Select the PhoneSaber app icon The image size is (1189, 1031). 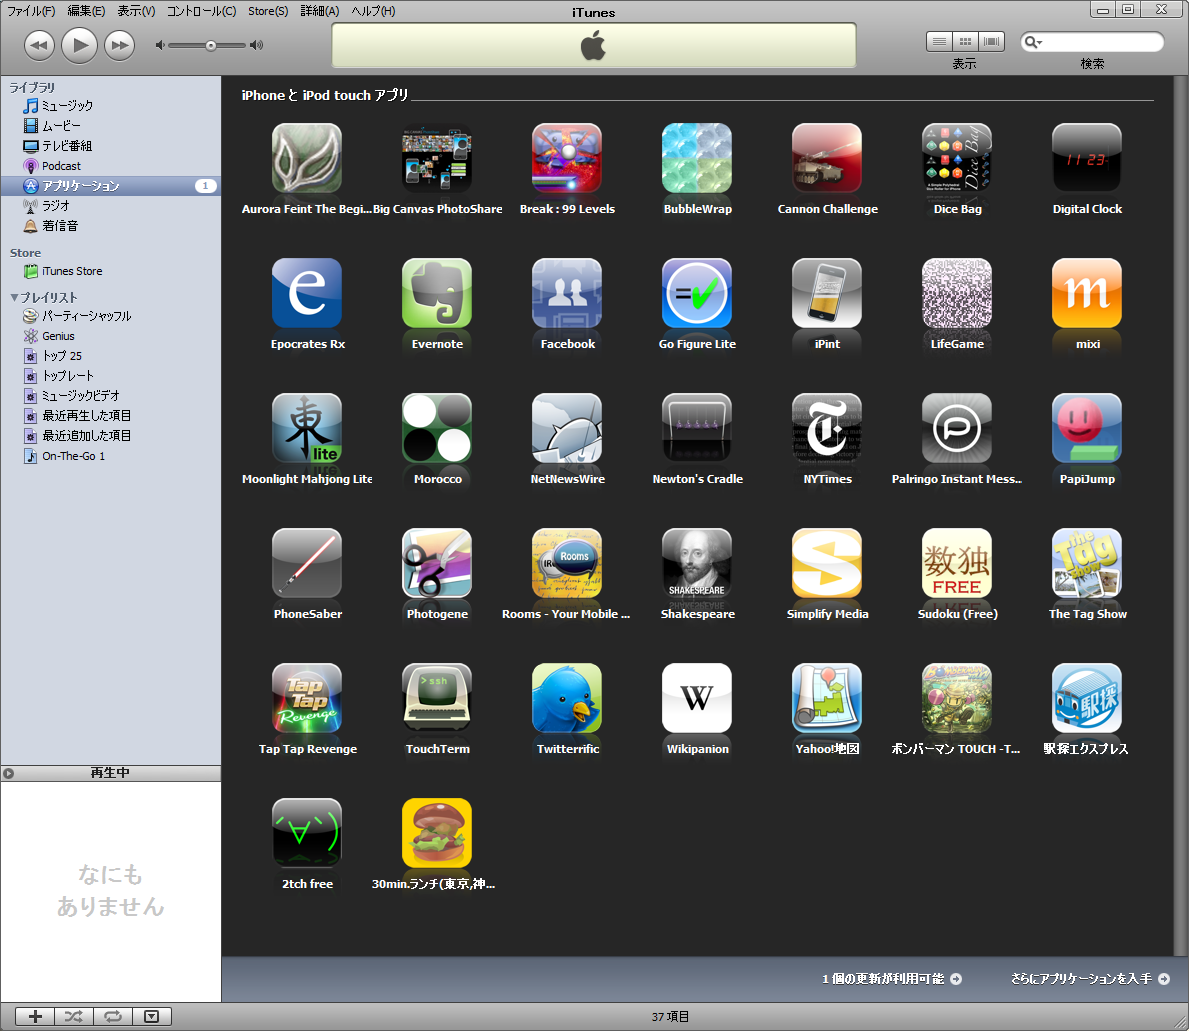pyautogui.click(x=307, y=563)
